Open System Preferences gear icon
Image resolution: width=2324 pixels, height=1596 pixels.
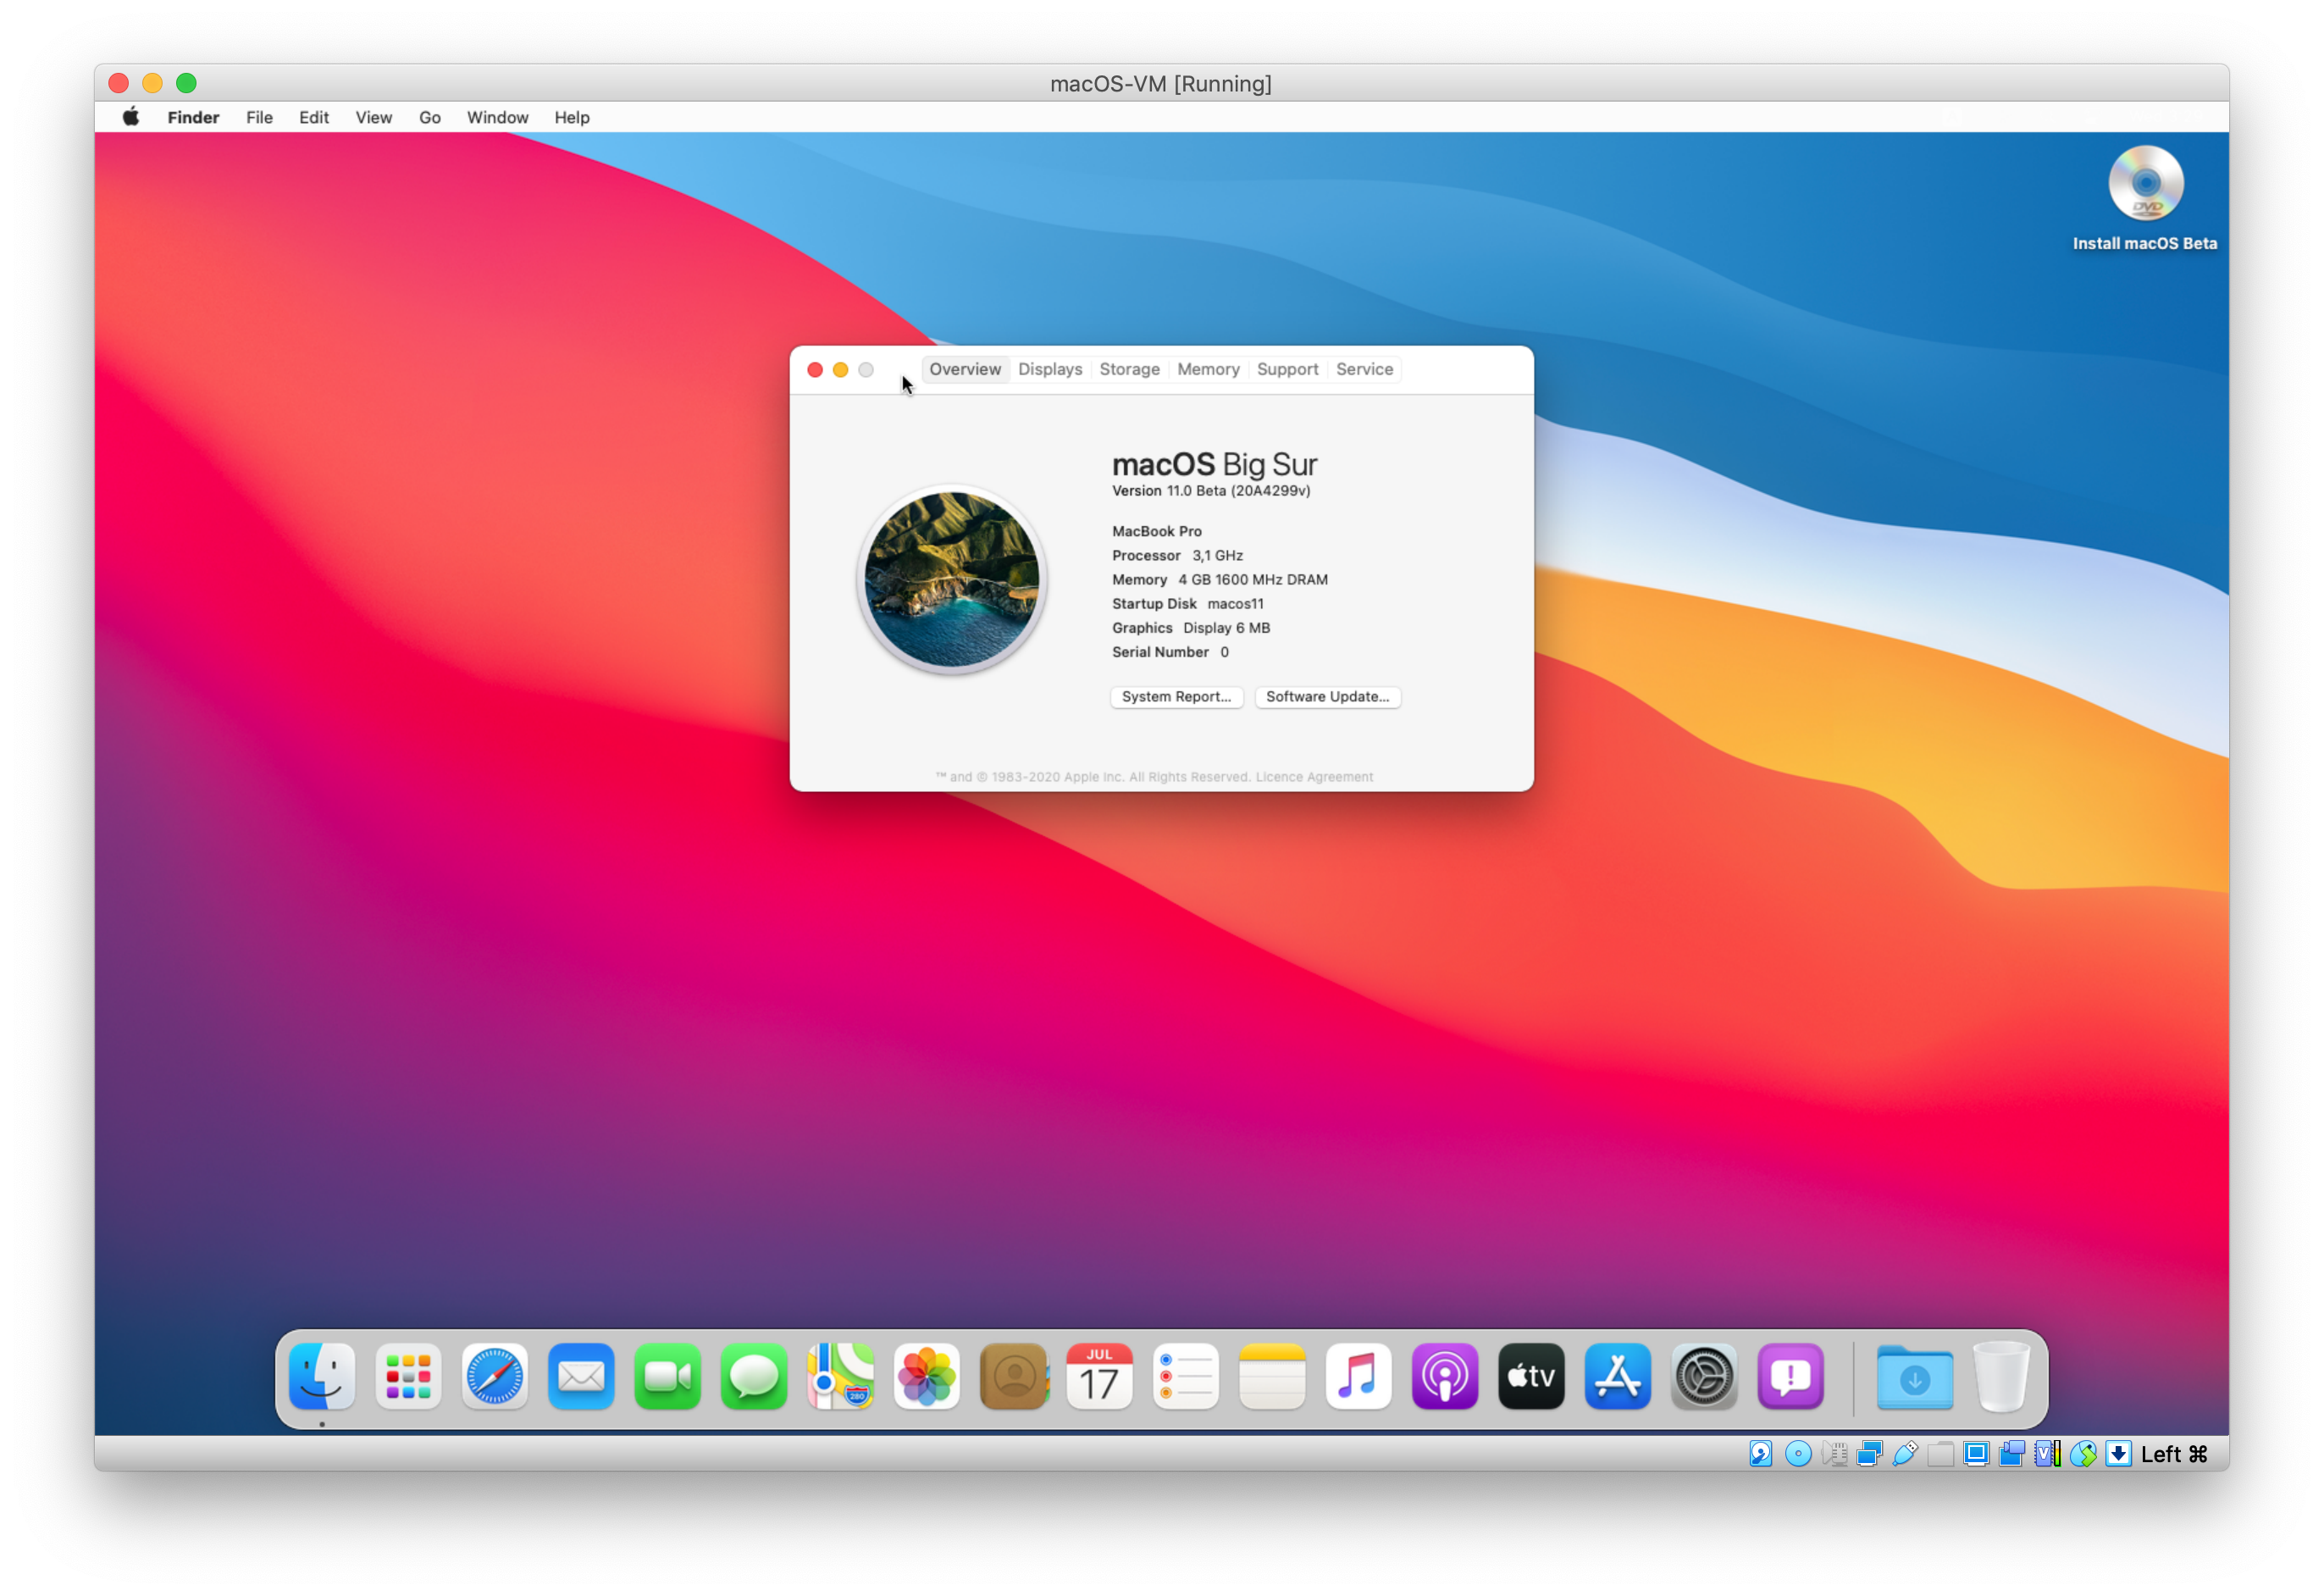coord(1704,1377)
